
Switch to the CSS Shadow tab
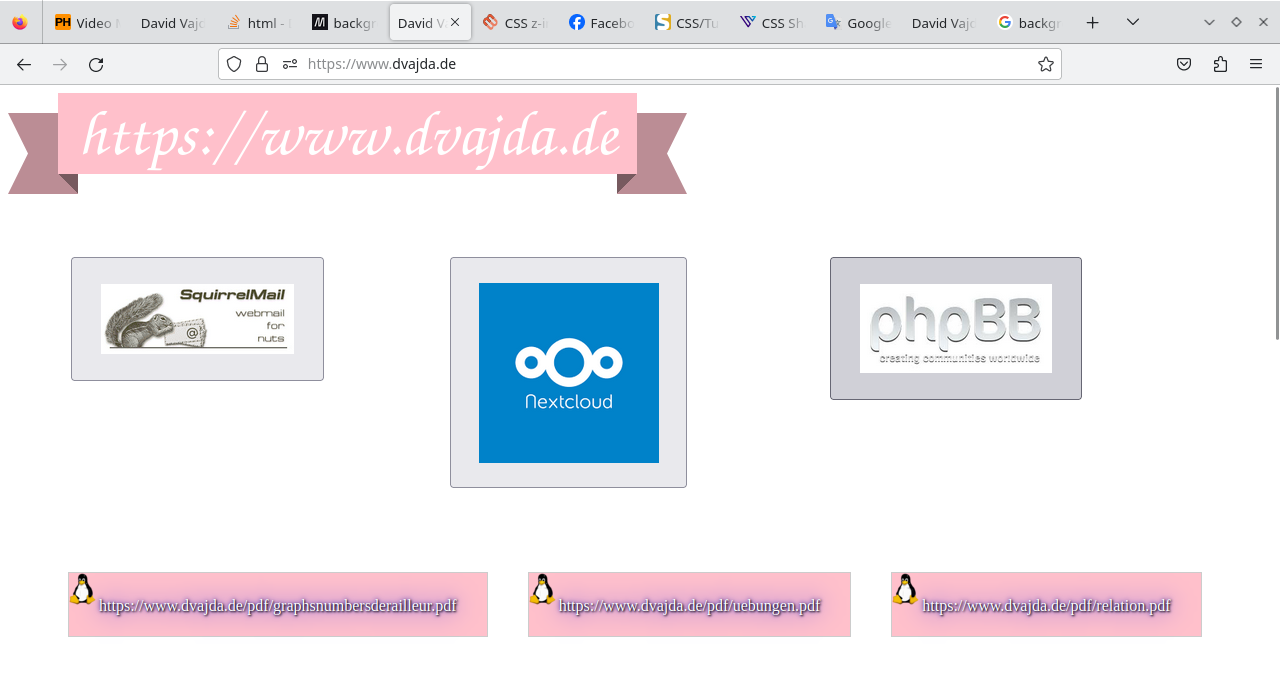click(x=772, y=22)
